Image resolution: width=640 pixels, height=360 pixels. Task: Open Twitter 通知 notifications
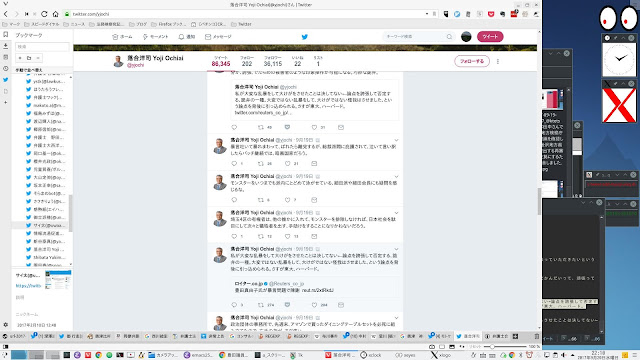(x=187, y=37)
